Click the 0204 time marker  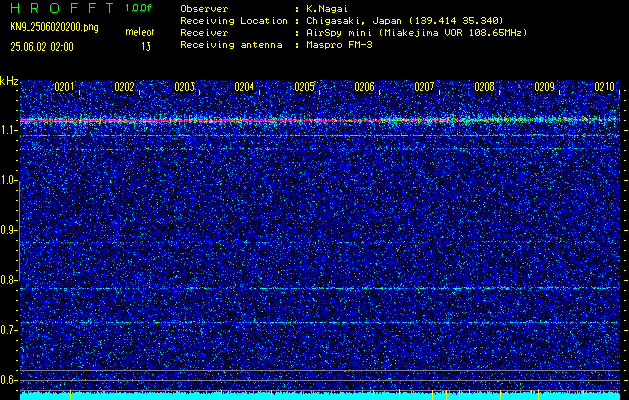(244, 87)
